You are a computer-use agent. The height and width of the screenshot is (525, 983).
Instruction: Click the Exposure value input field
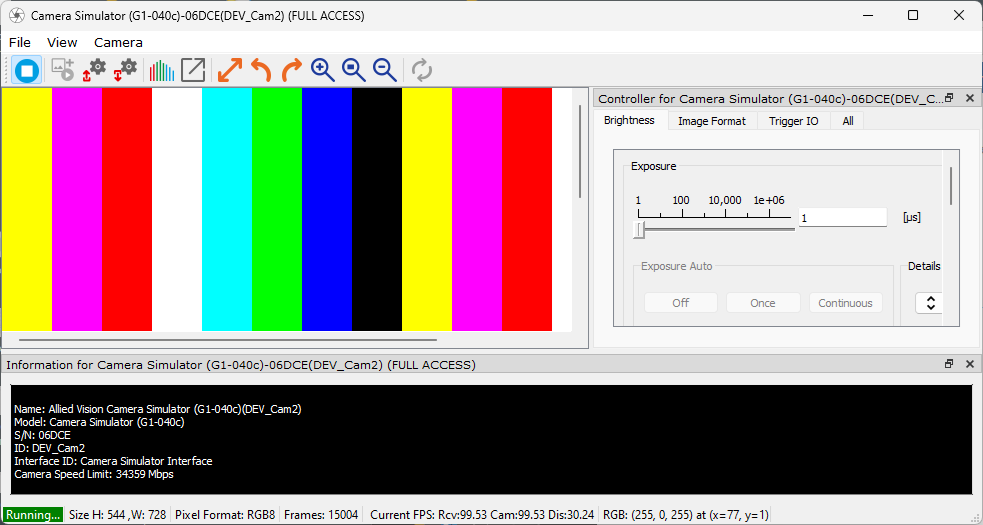pyautogui.click(x=842, y=217)
